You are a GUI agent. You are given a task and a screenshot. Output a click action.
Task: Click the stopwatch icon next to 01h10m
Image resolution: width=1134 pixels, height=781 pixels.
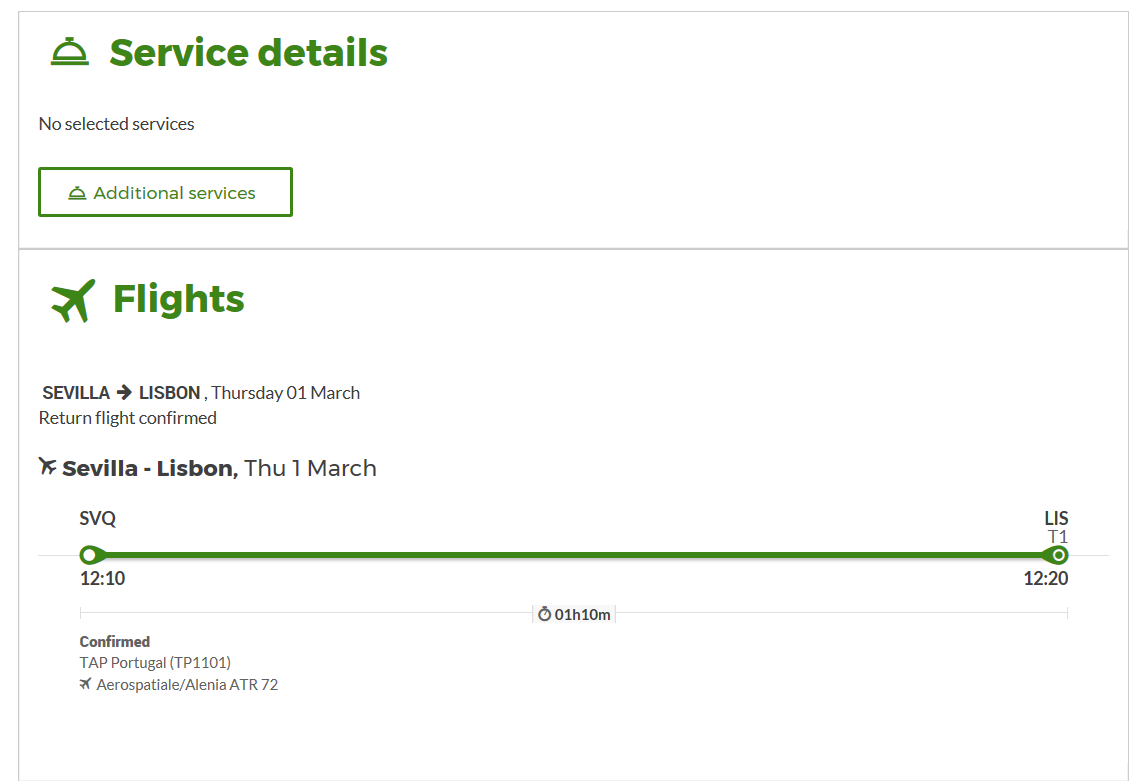click(544, 614)
